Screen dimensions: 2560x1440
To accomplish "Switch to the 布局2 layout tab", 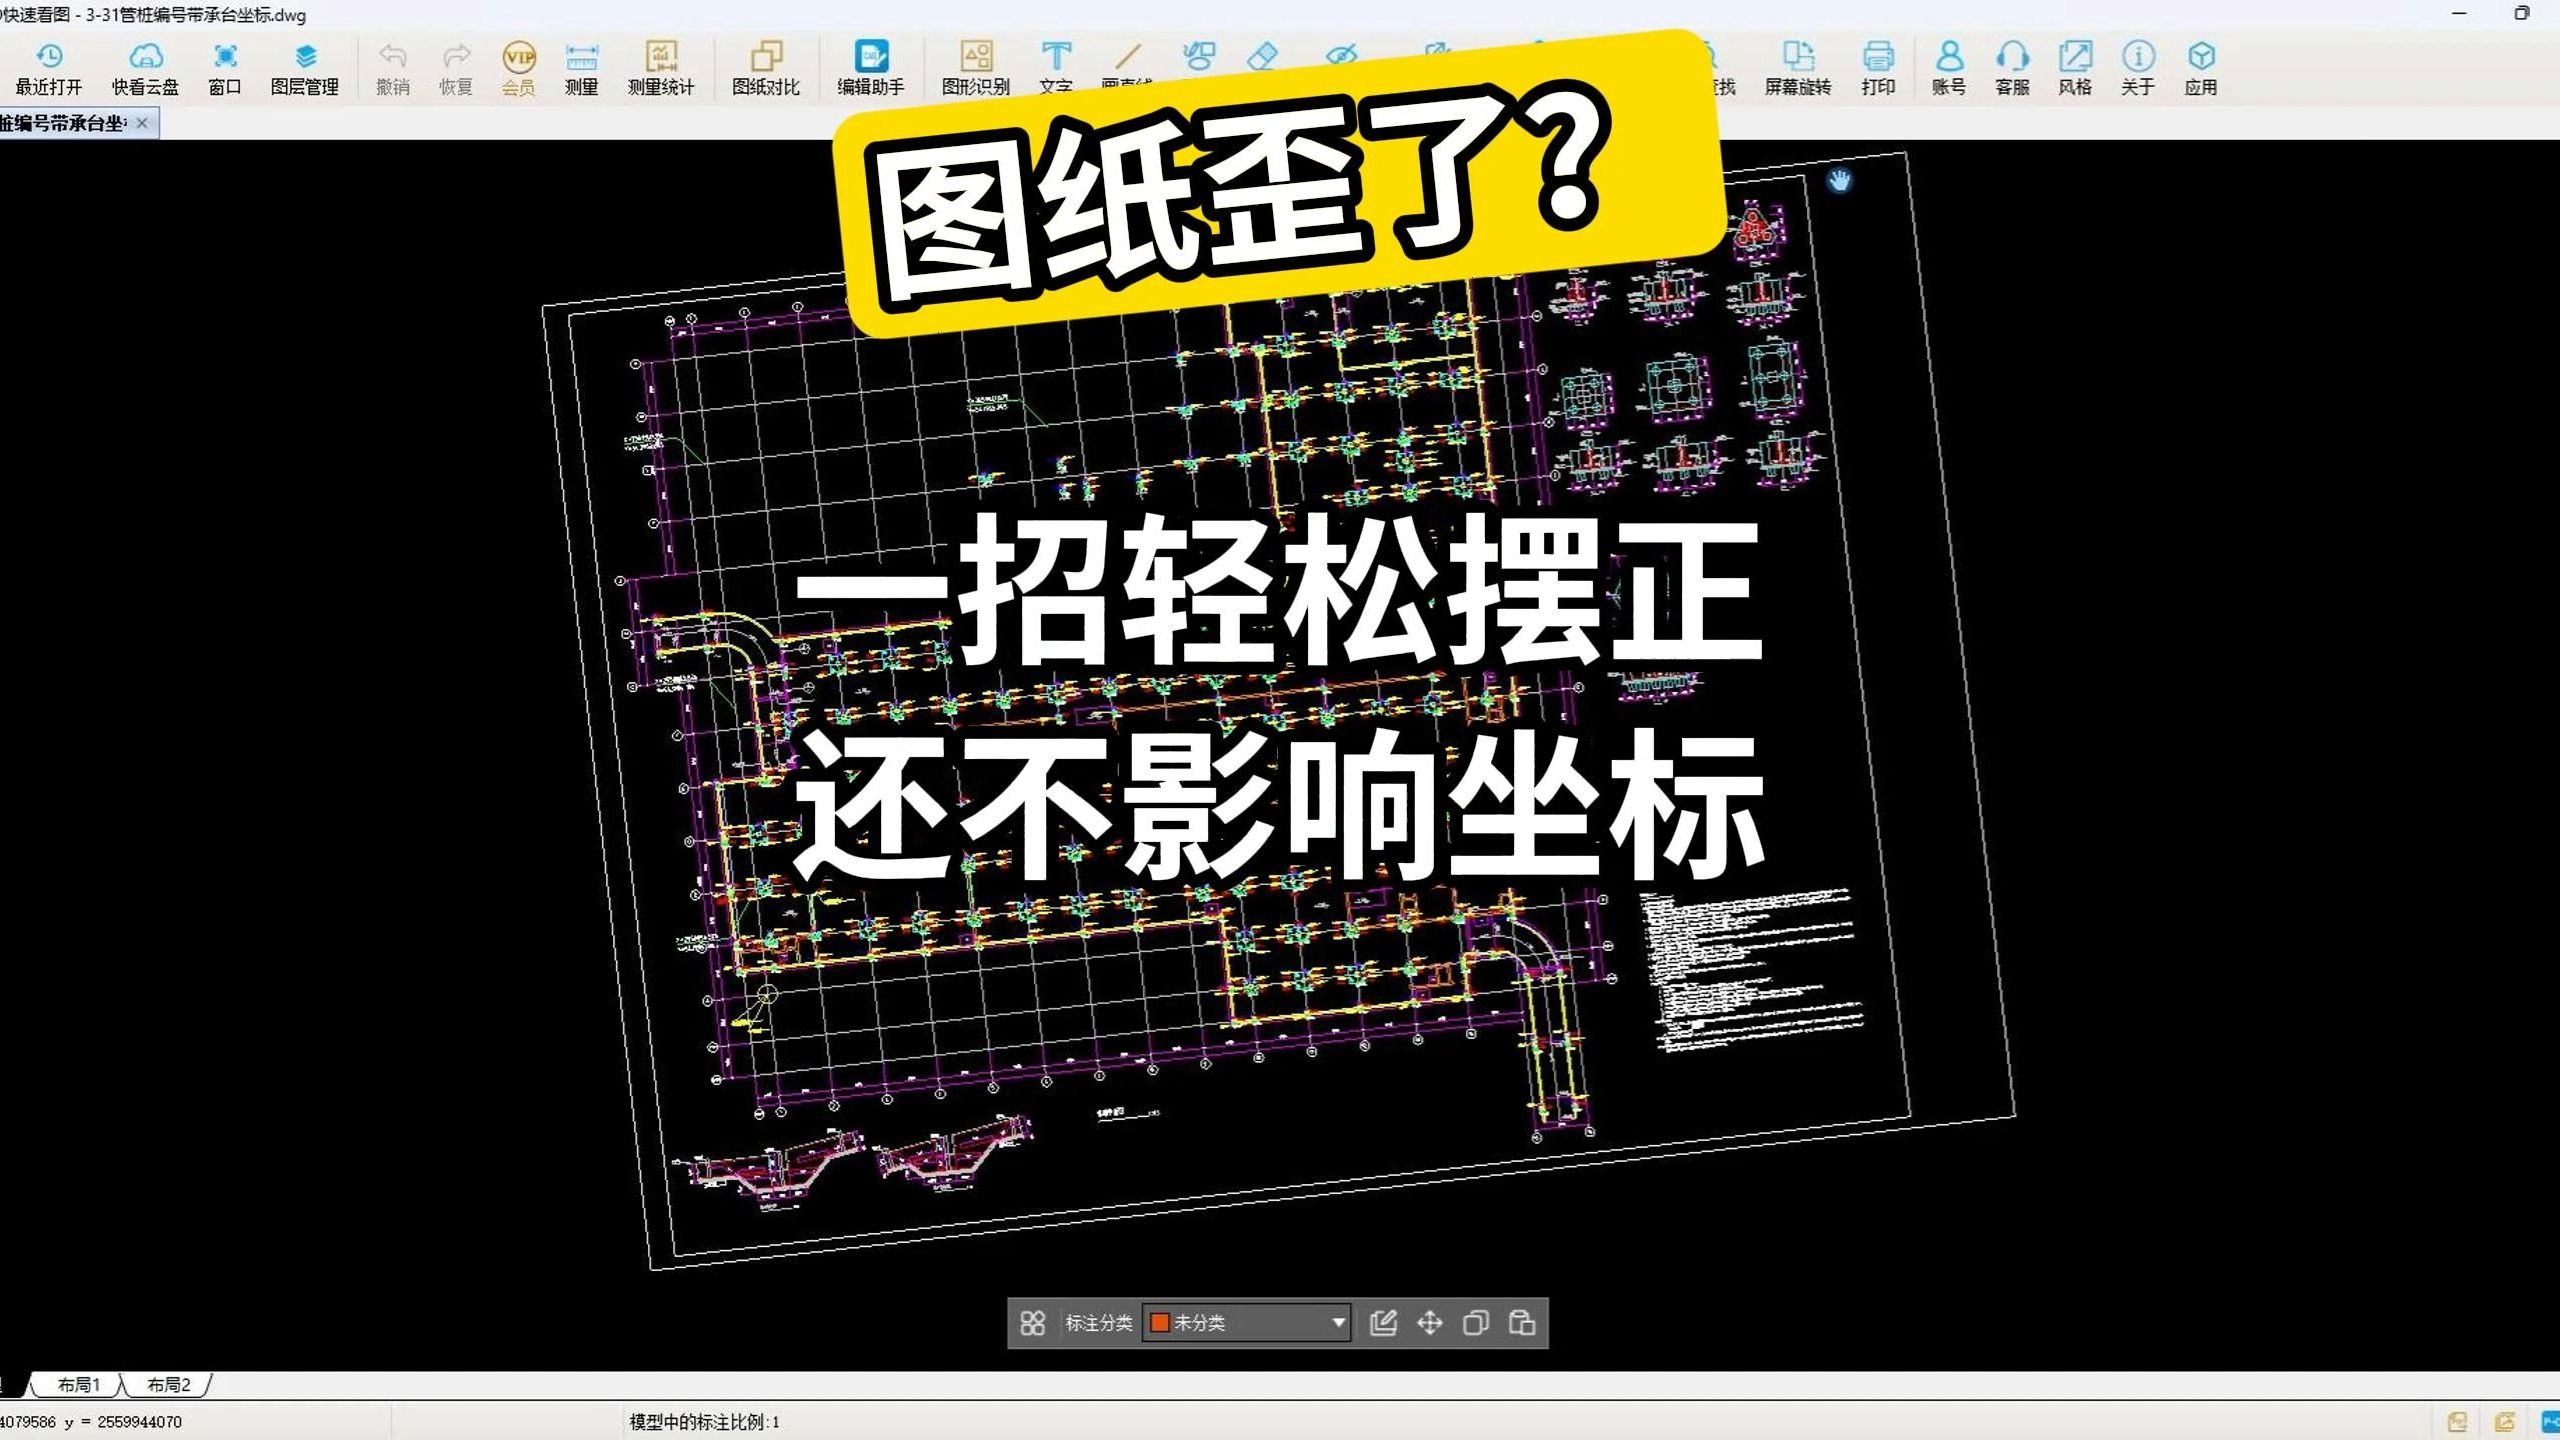I will [x=170, y=1385].
